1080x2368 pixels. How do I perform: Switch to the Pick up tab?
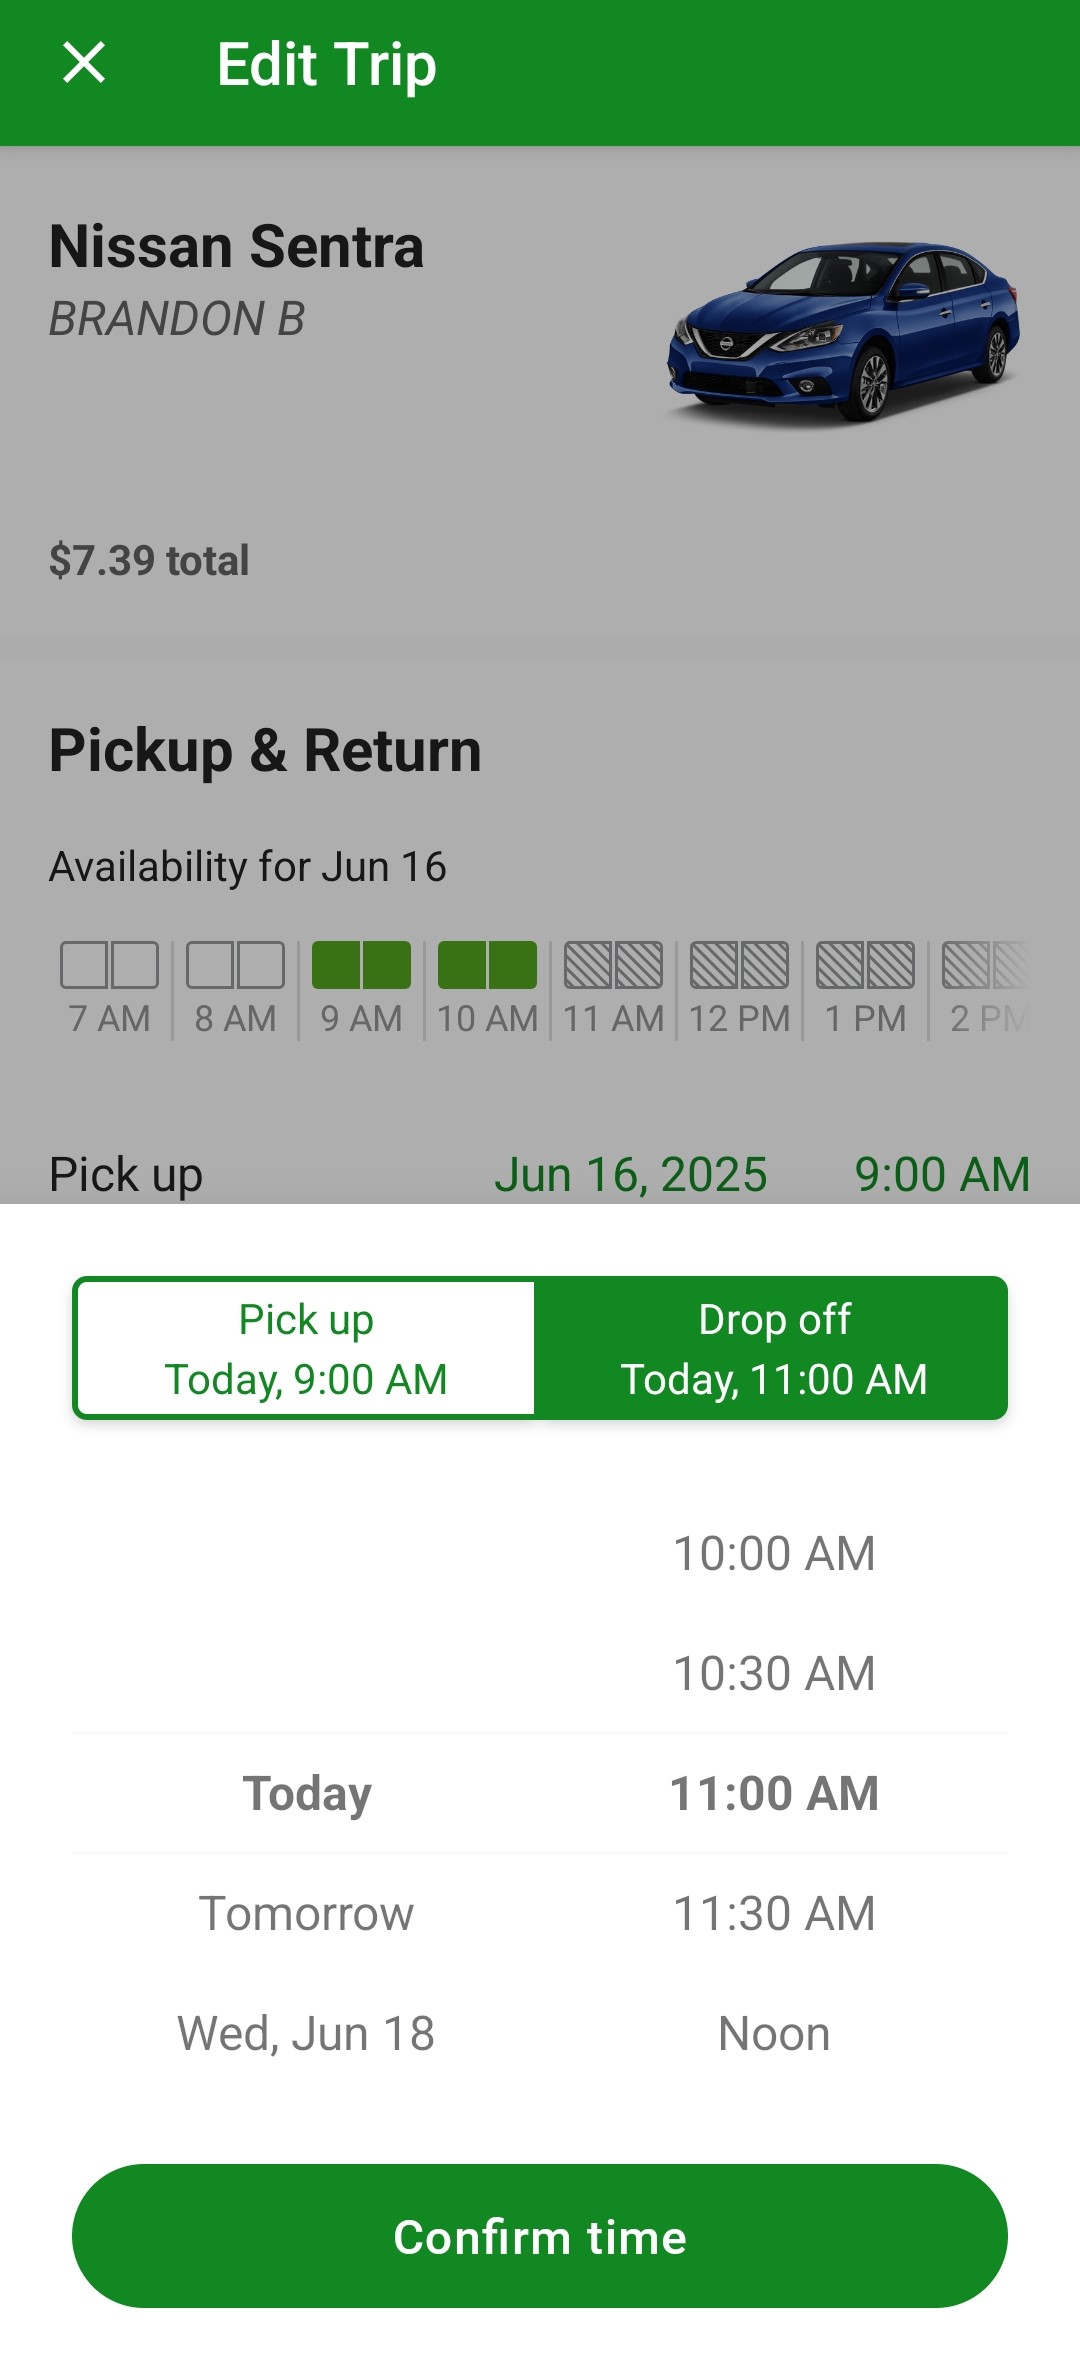[306, 1348]
